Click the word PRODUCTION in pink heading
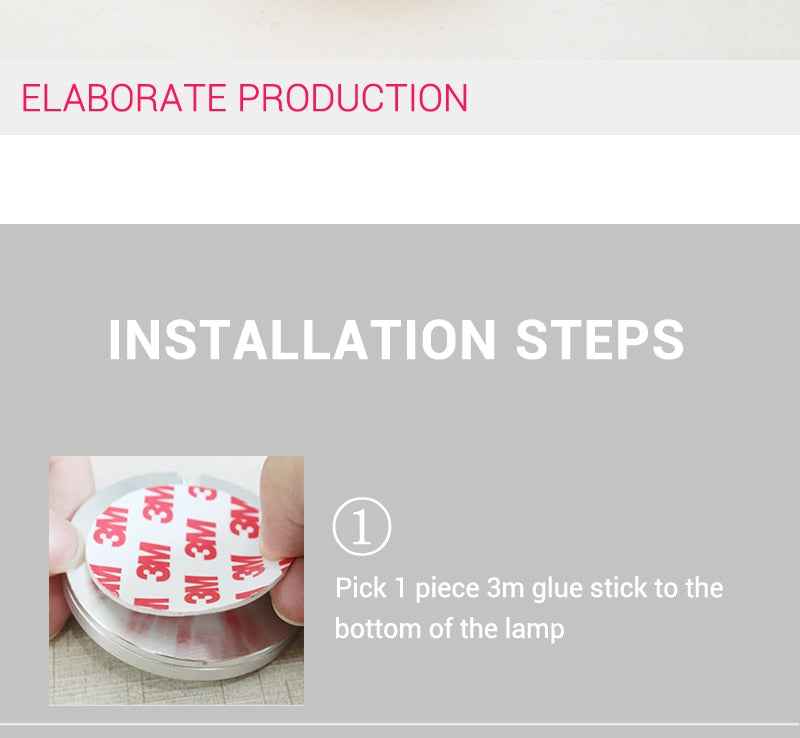 (353, 97)
